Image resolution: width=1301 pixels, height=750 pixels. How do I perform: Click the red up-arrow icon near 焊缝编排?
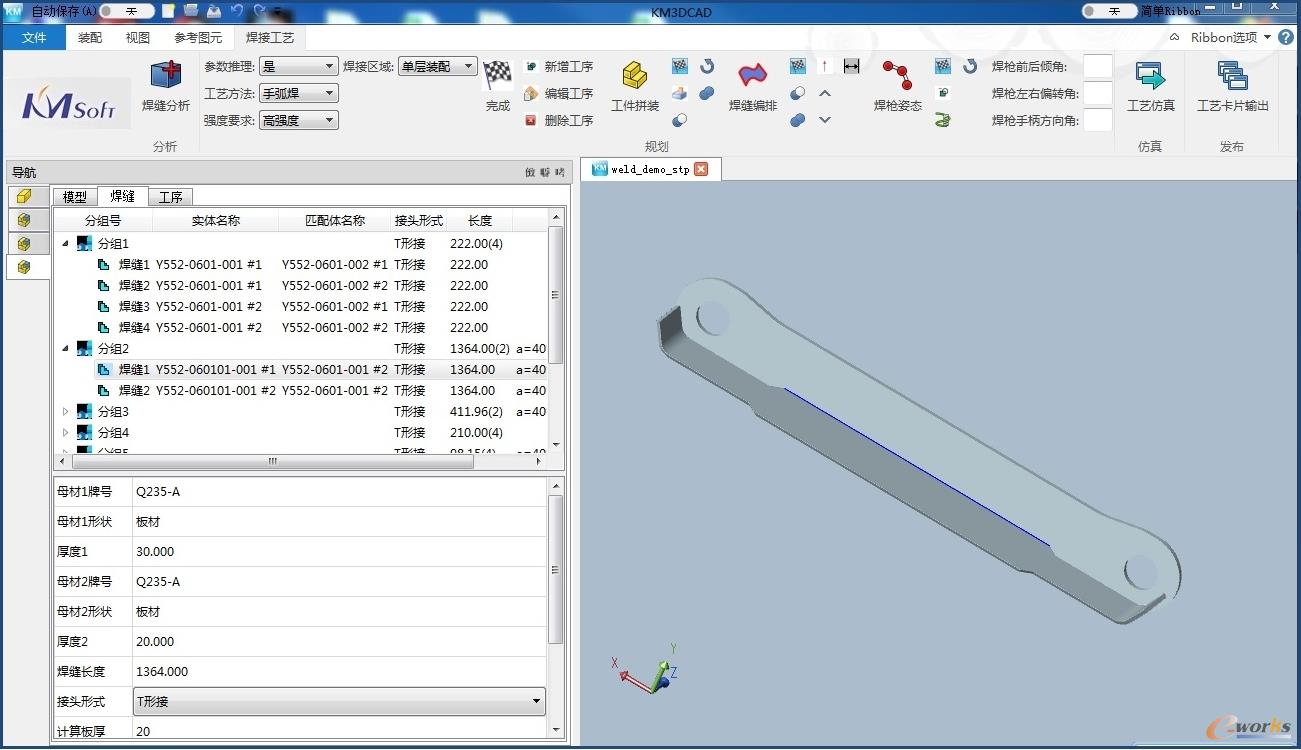coord(825,66)
